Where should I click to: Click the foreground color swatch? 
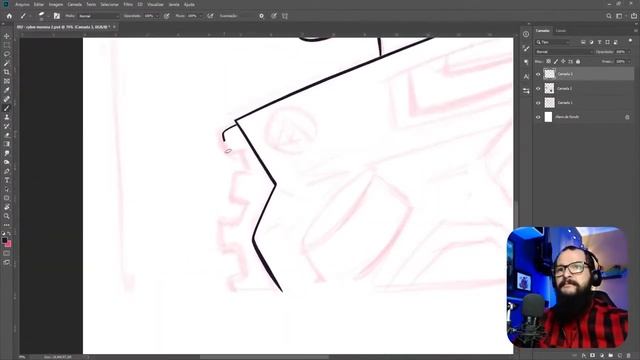[4, 241]
